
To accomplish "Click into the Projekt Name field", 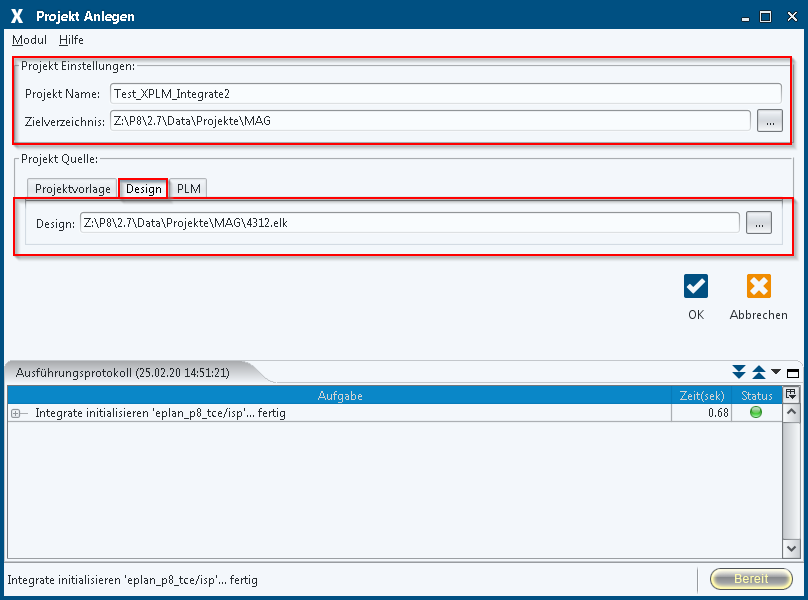I will point(445,93).
